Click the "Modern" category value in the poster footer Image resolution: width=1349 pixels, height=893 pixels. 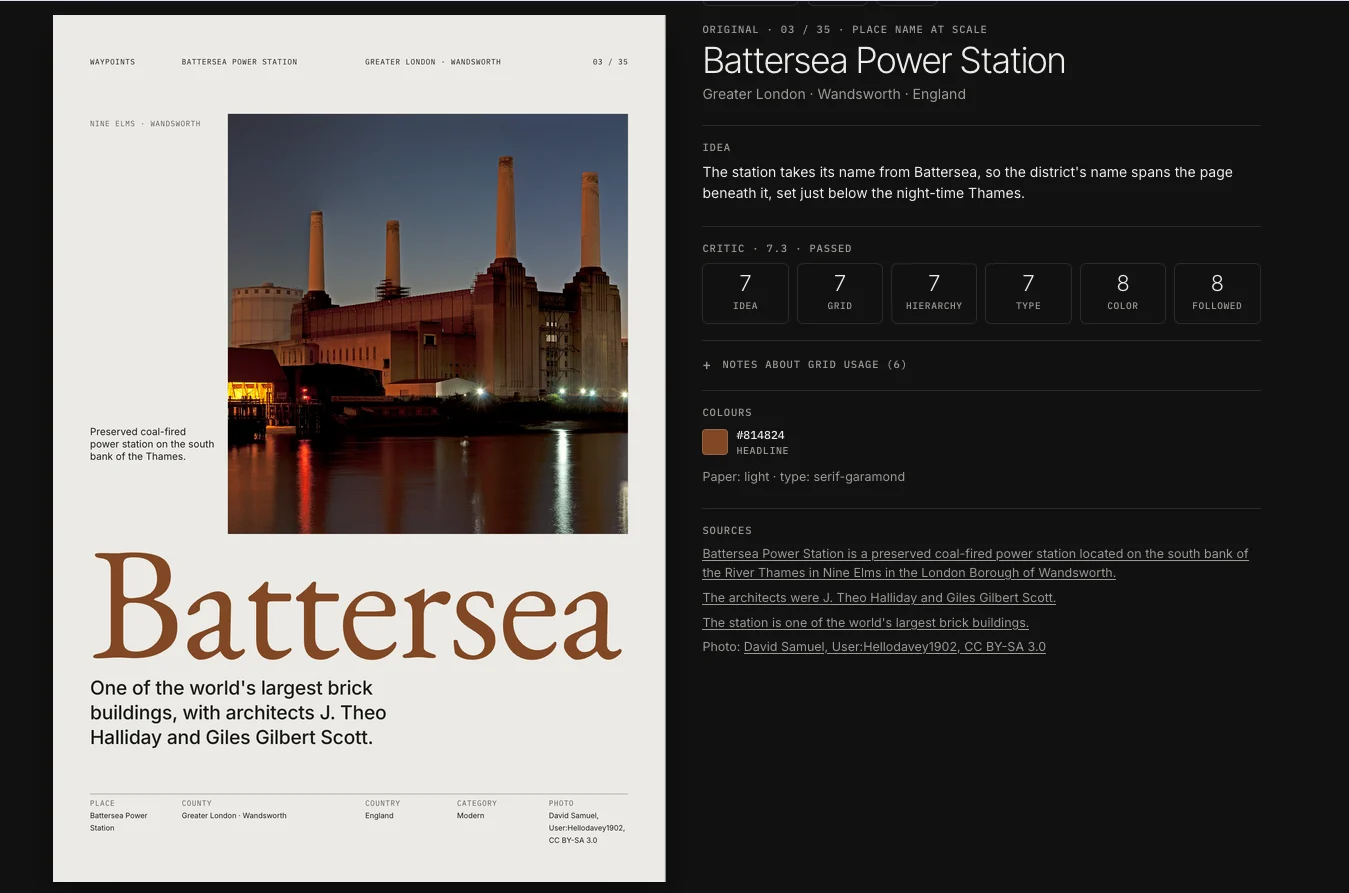click(x=470, y=816)
